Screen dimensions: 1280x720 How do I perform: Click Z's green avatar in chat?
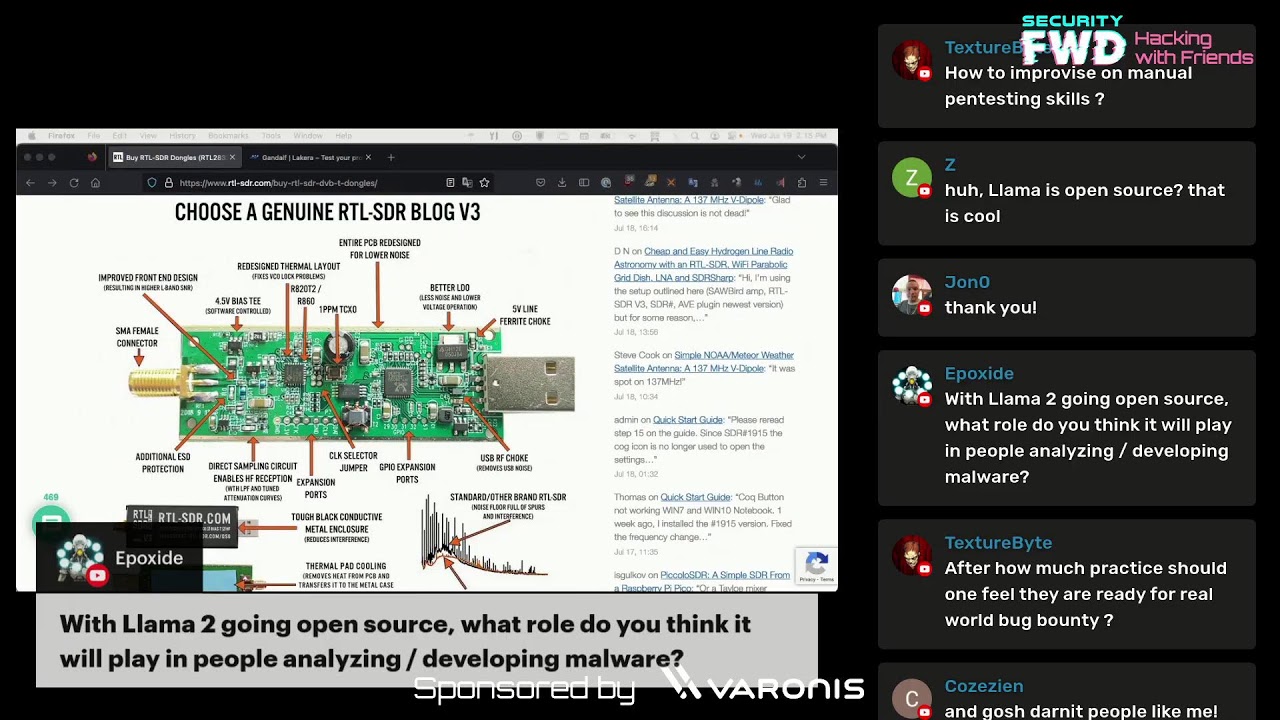pos(911,178)
